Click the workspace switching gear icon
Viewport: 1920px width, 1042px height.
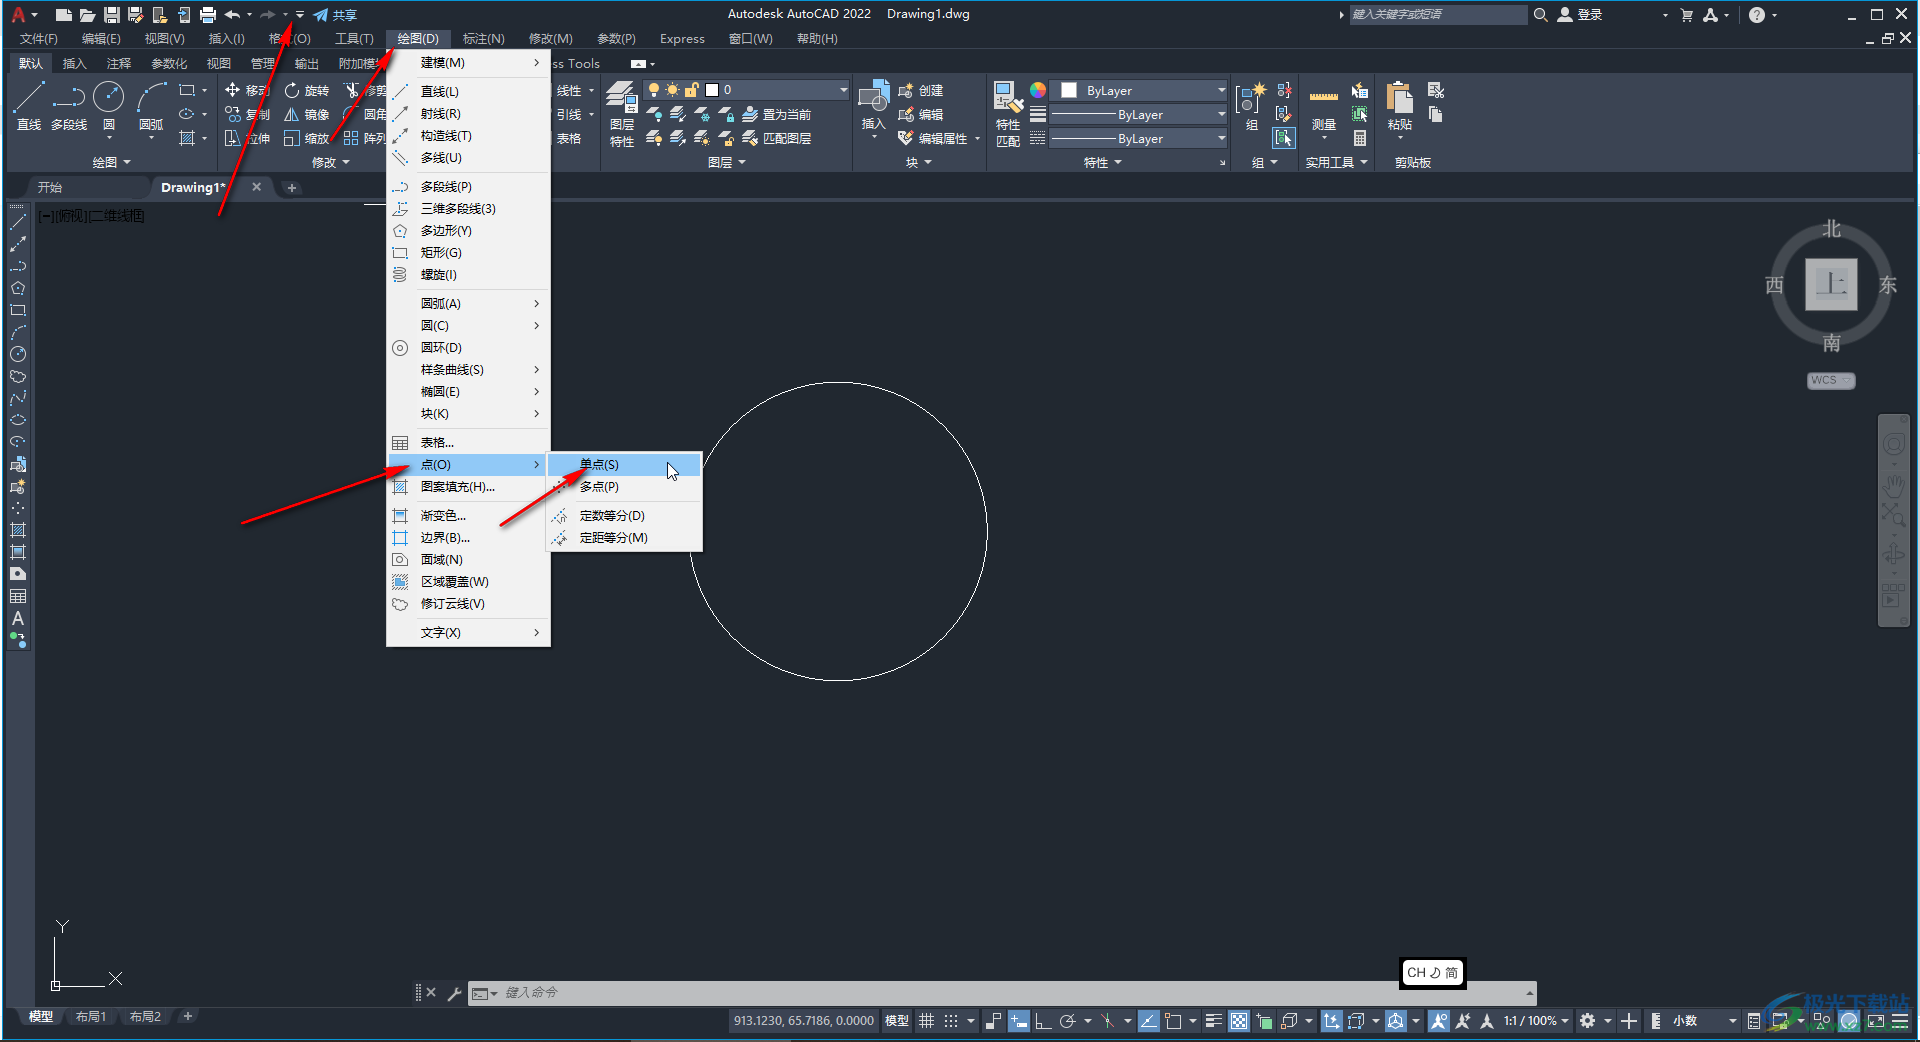1587,1021
